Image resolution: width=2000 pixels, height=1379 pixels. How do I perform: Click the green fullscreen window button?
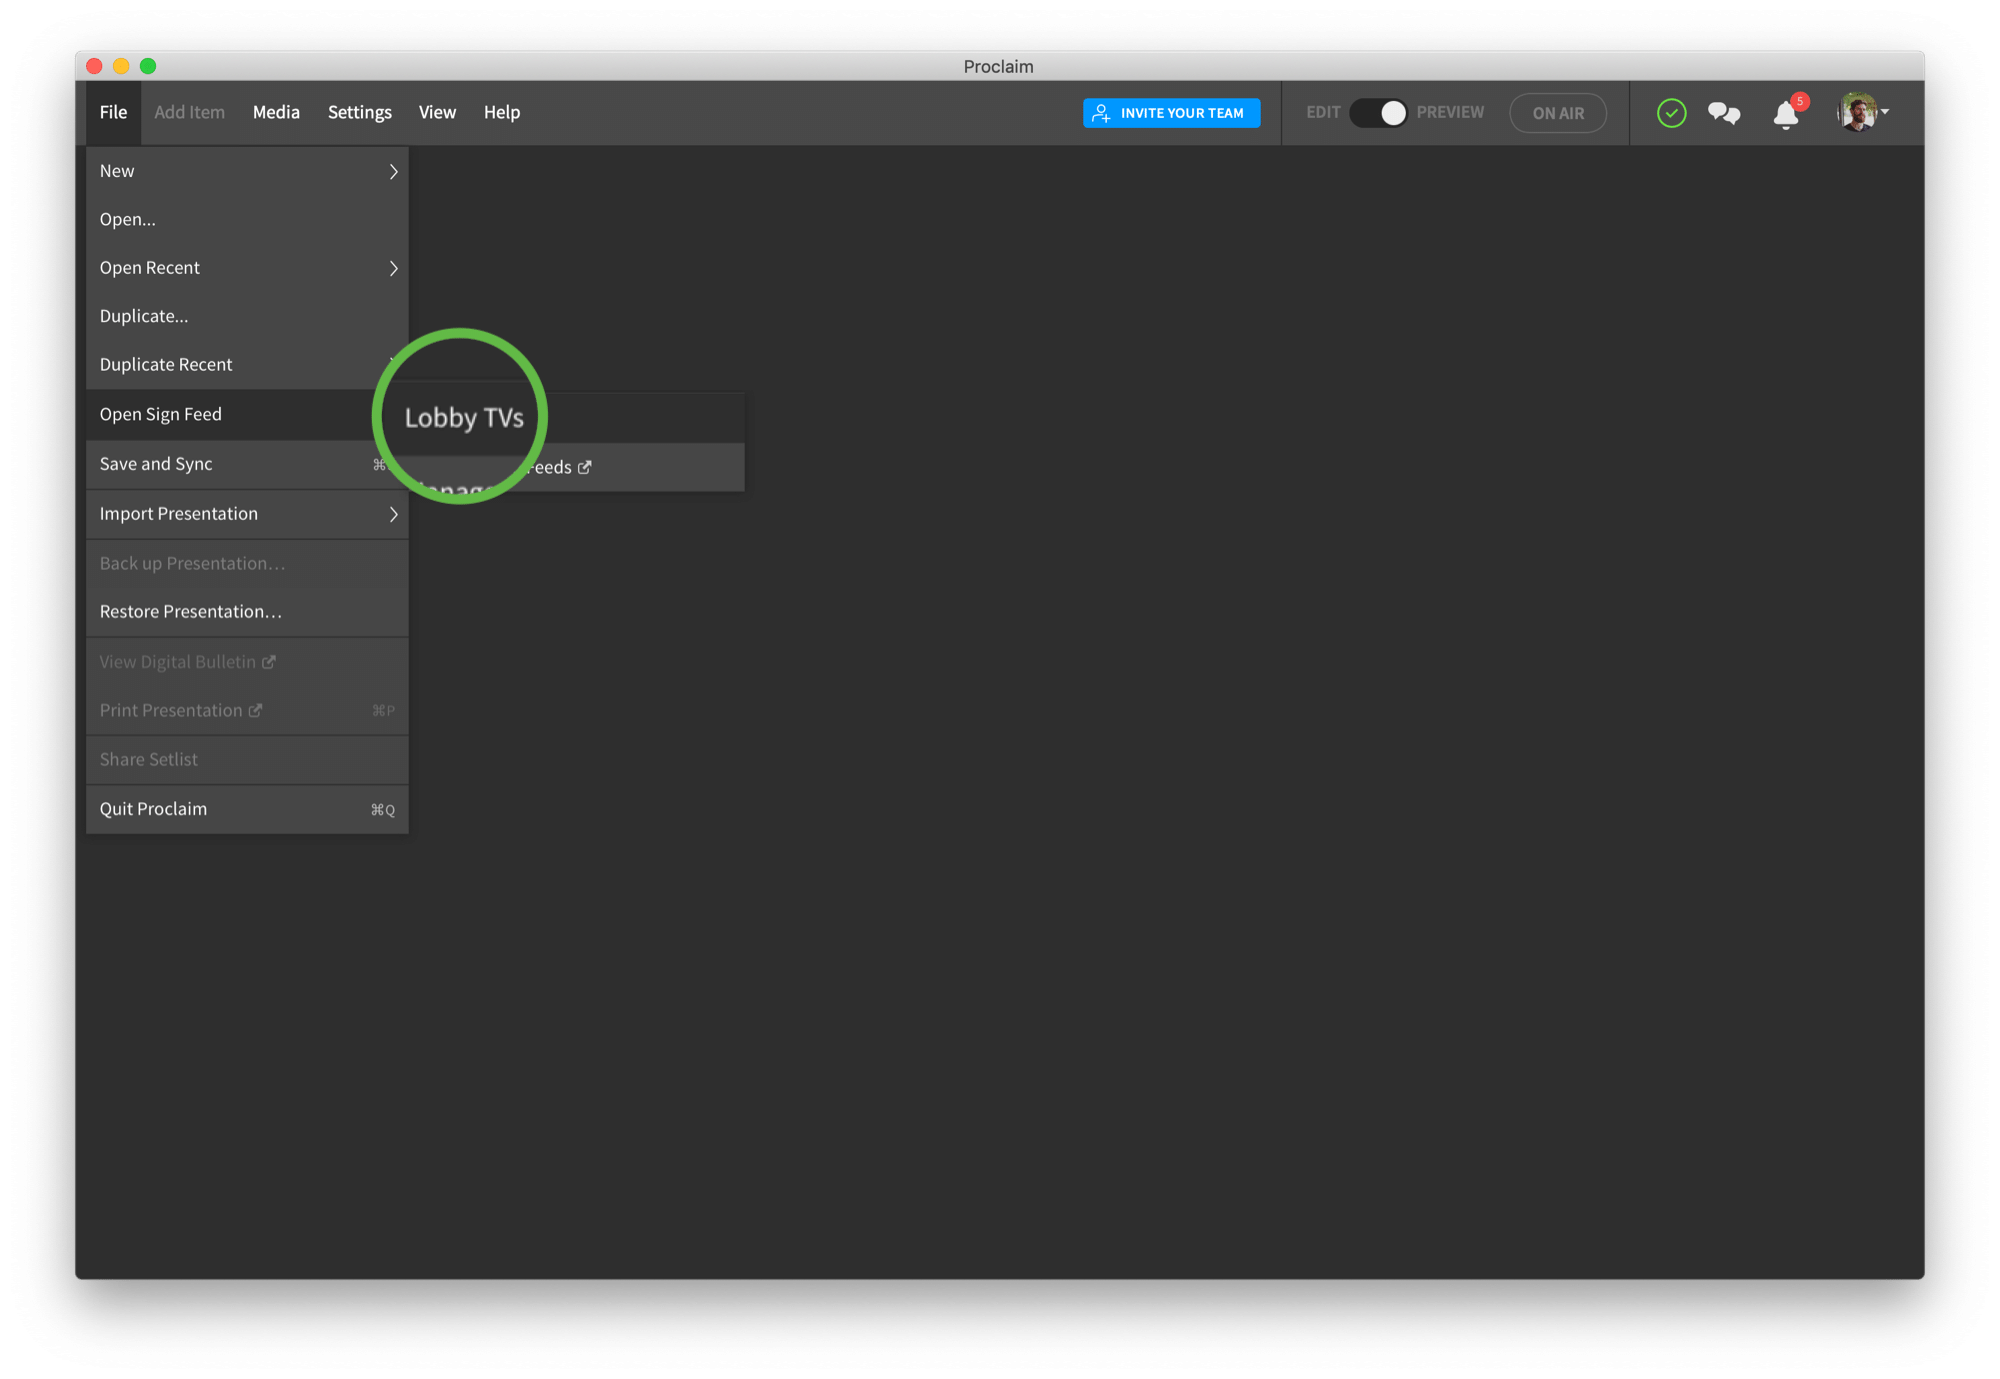coord(148,66)
